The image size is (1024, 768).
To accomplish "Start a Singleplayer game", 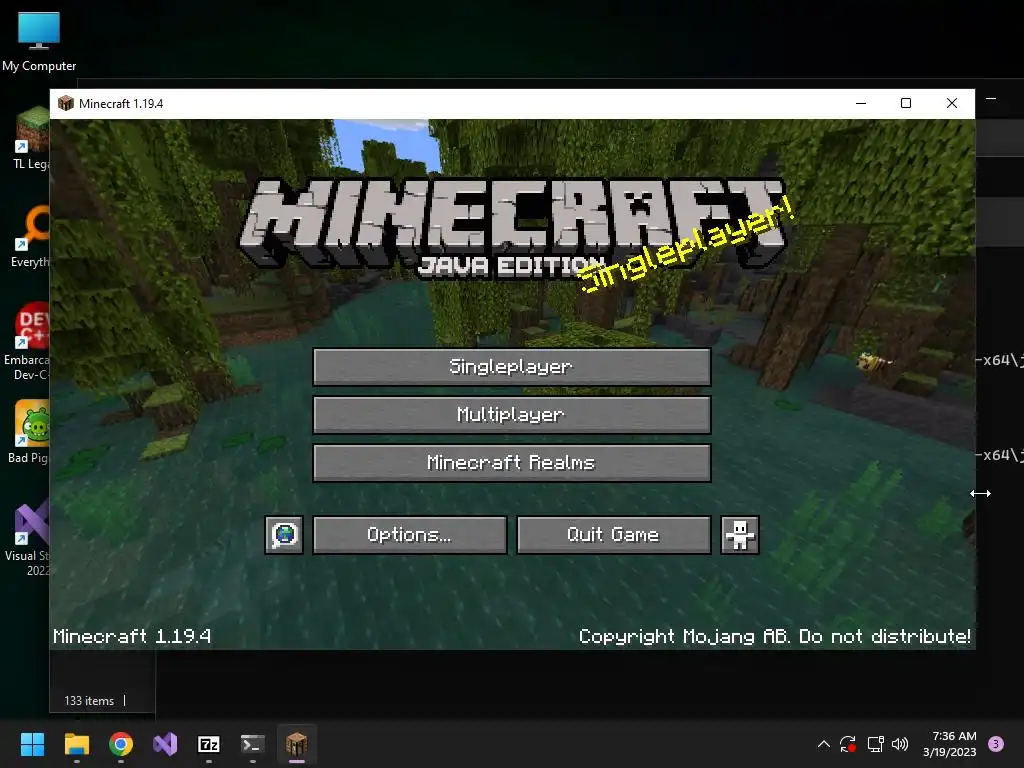I will pos(511,366).
